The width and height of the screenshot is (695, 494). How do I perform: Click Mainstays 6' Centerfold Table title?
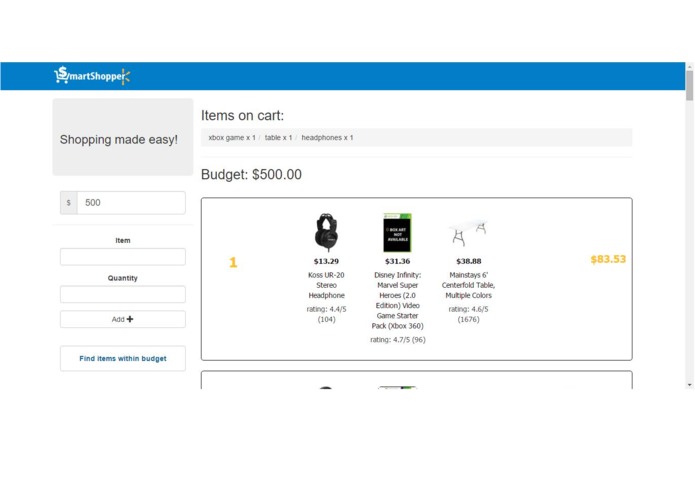coord(469,285)
